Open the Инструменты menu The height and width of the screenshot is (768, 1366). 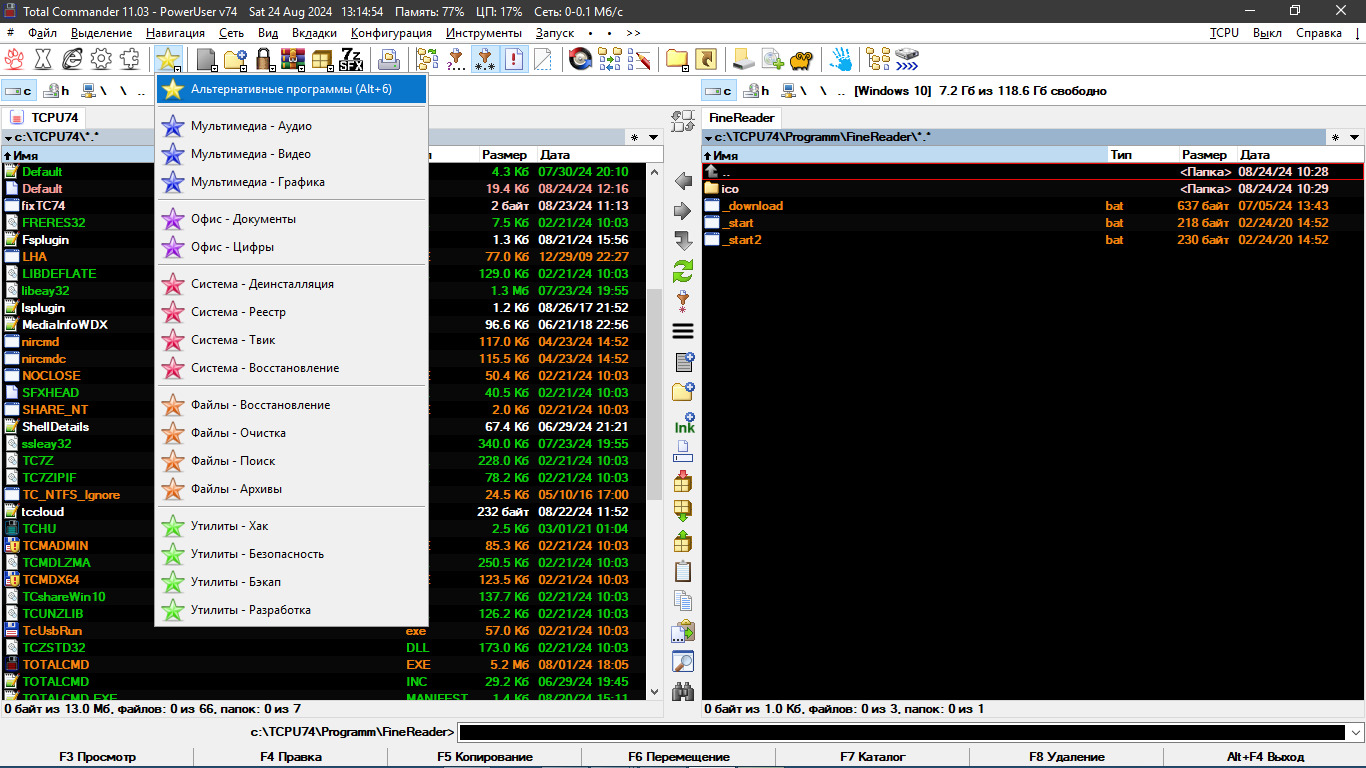tap(483, 33)
